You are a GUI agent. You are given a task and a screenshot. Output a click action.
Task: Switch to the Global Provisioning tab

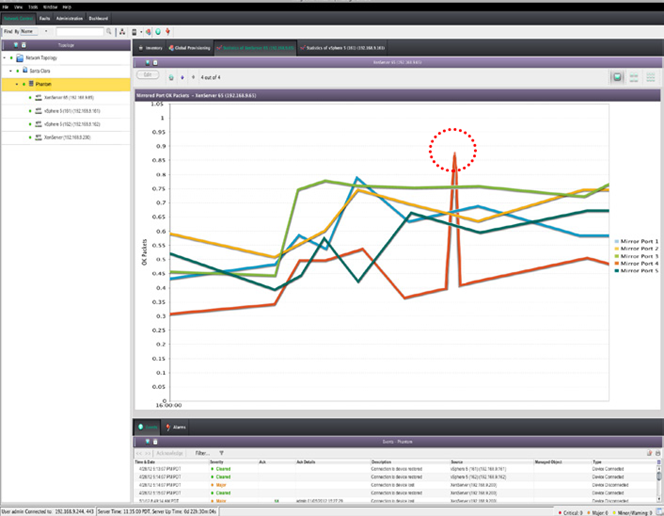(198, 46)
